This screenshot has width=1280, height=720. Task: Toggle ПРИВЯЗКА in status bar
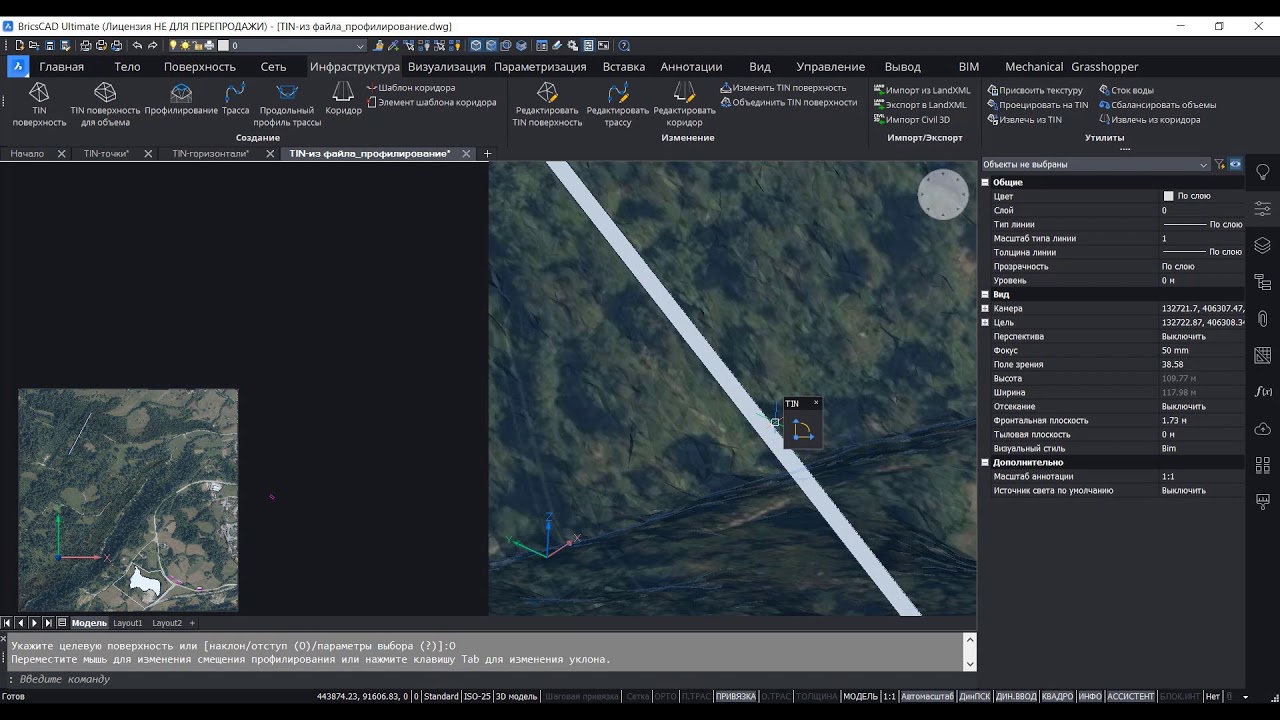[735, 697]
